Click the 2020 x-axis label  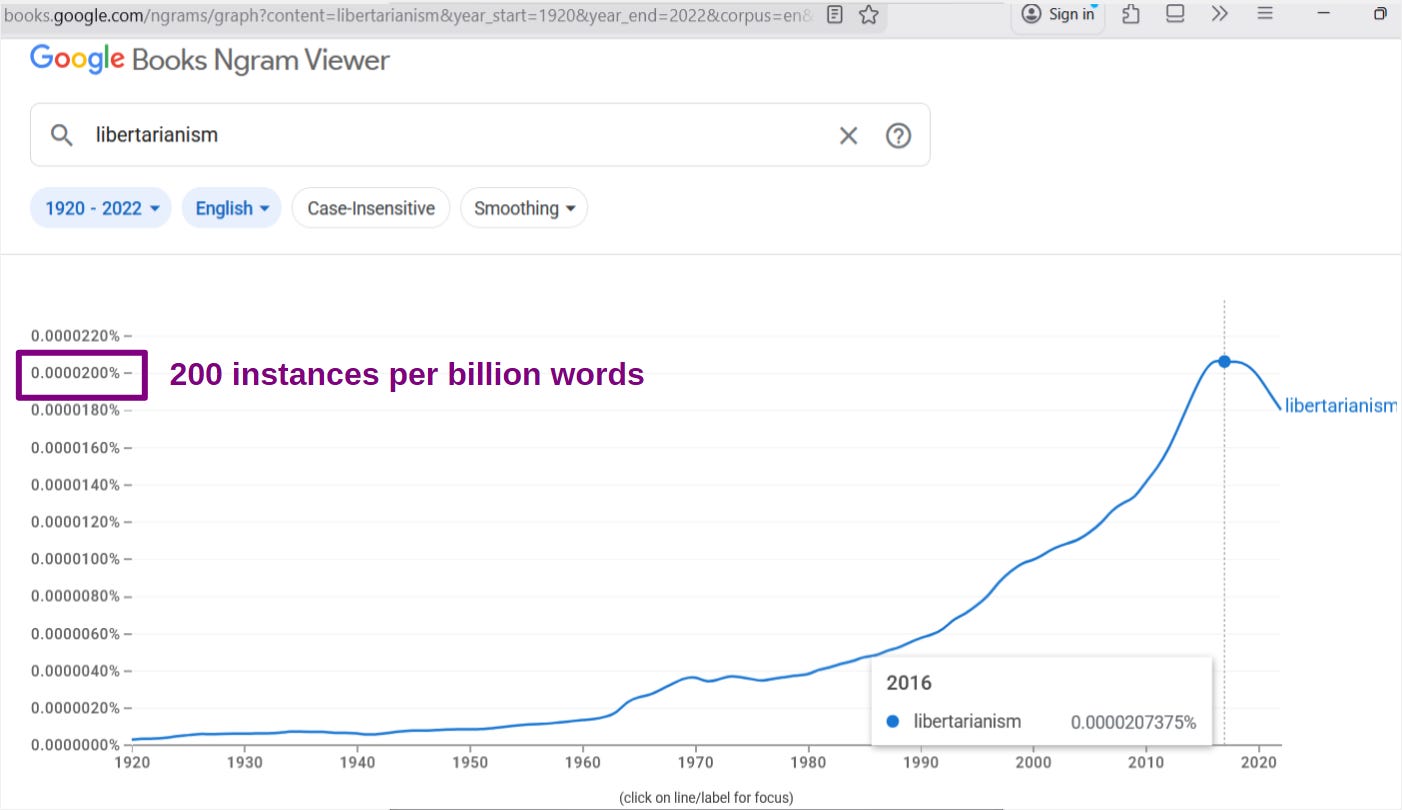coord(1259,762)
